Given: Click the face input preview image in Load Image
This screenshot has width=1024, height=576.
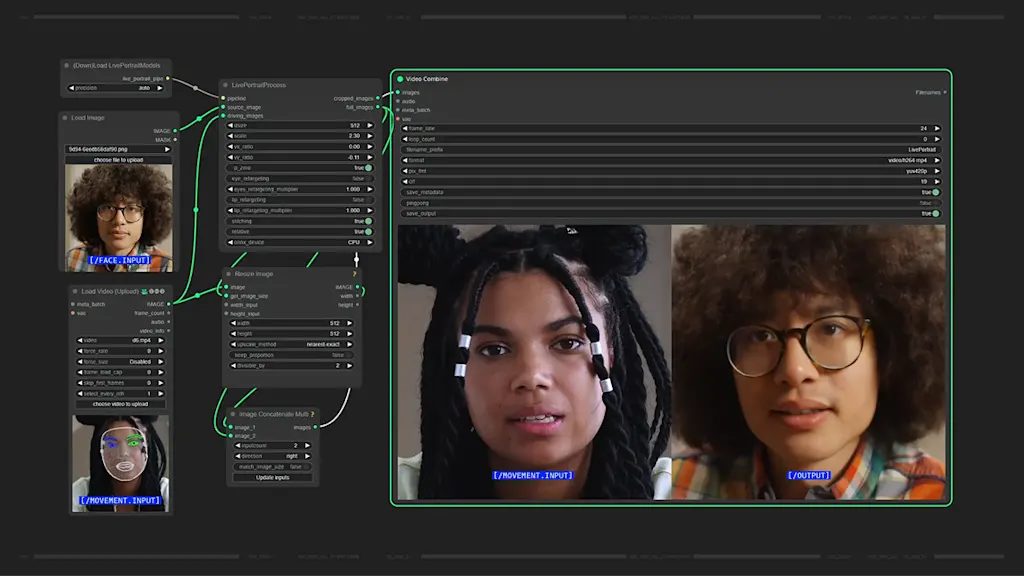Looking at the screenshot, I should coord(119,217).
